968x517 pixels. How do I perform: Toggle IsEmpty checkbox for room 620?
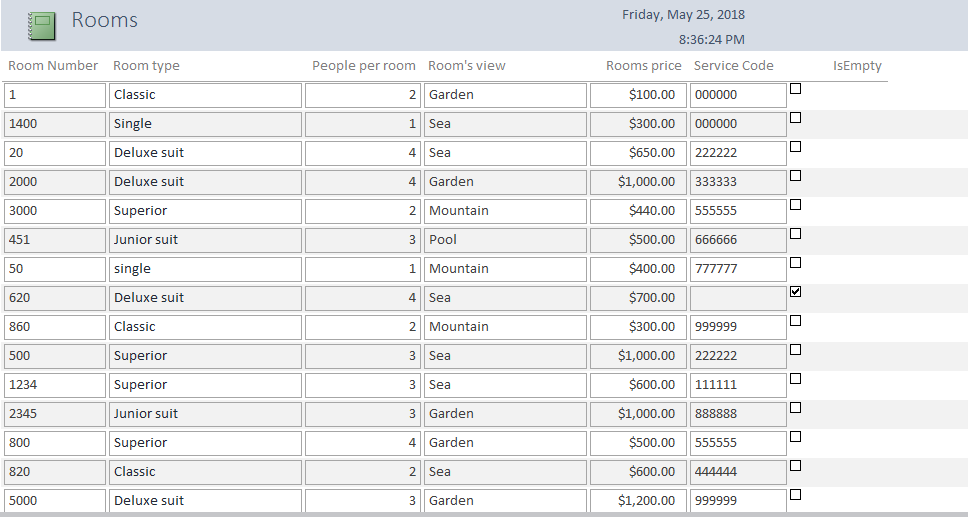click(x=796, y=292)
